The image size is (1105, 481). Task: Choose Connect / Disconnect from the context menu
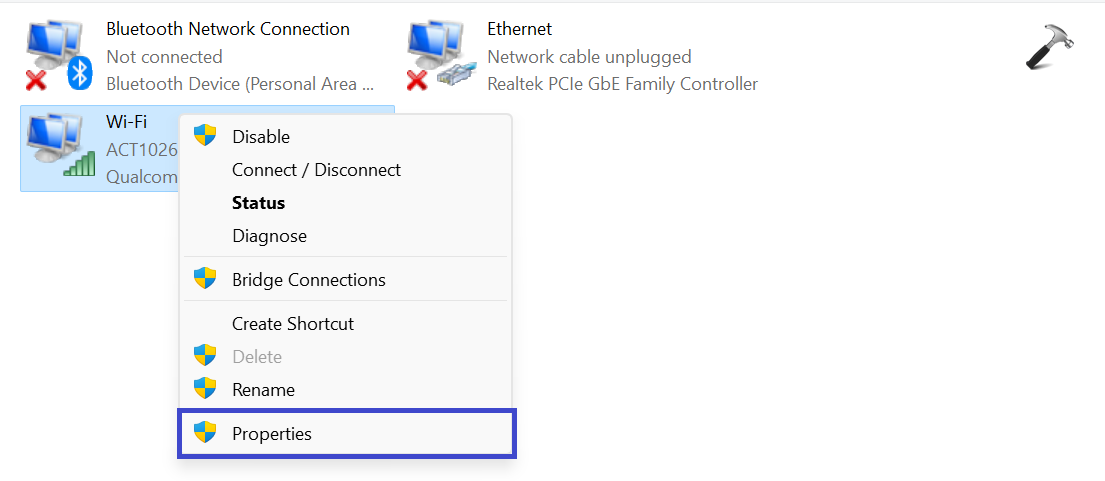point(316,170)
